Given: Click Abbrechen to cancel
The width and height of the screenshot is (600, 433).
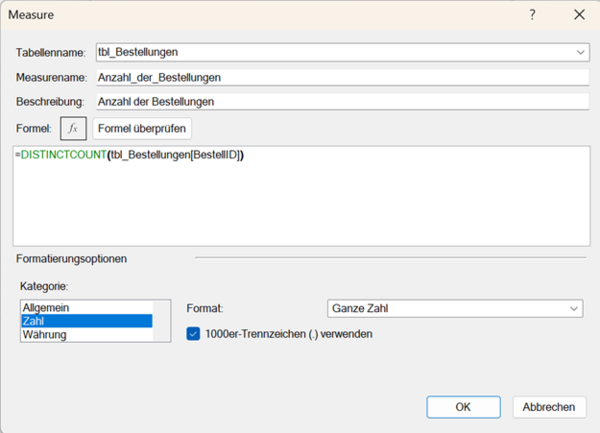Looking at the screenshot, I should pyautogui.click(x=548, y=407).
